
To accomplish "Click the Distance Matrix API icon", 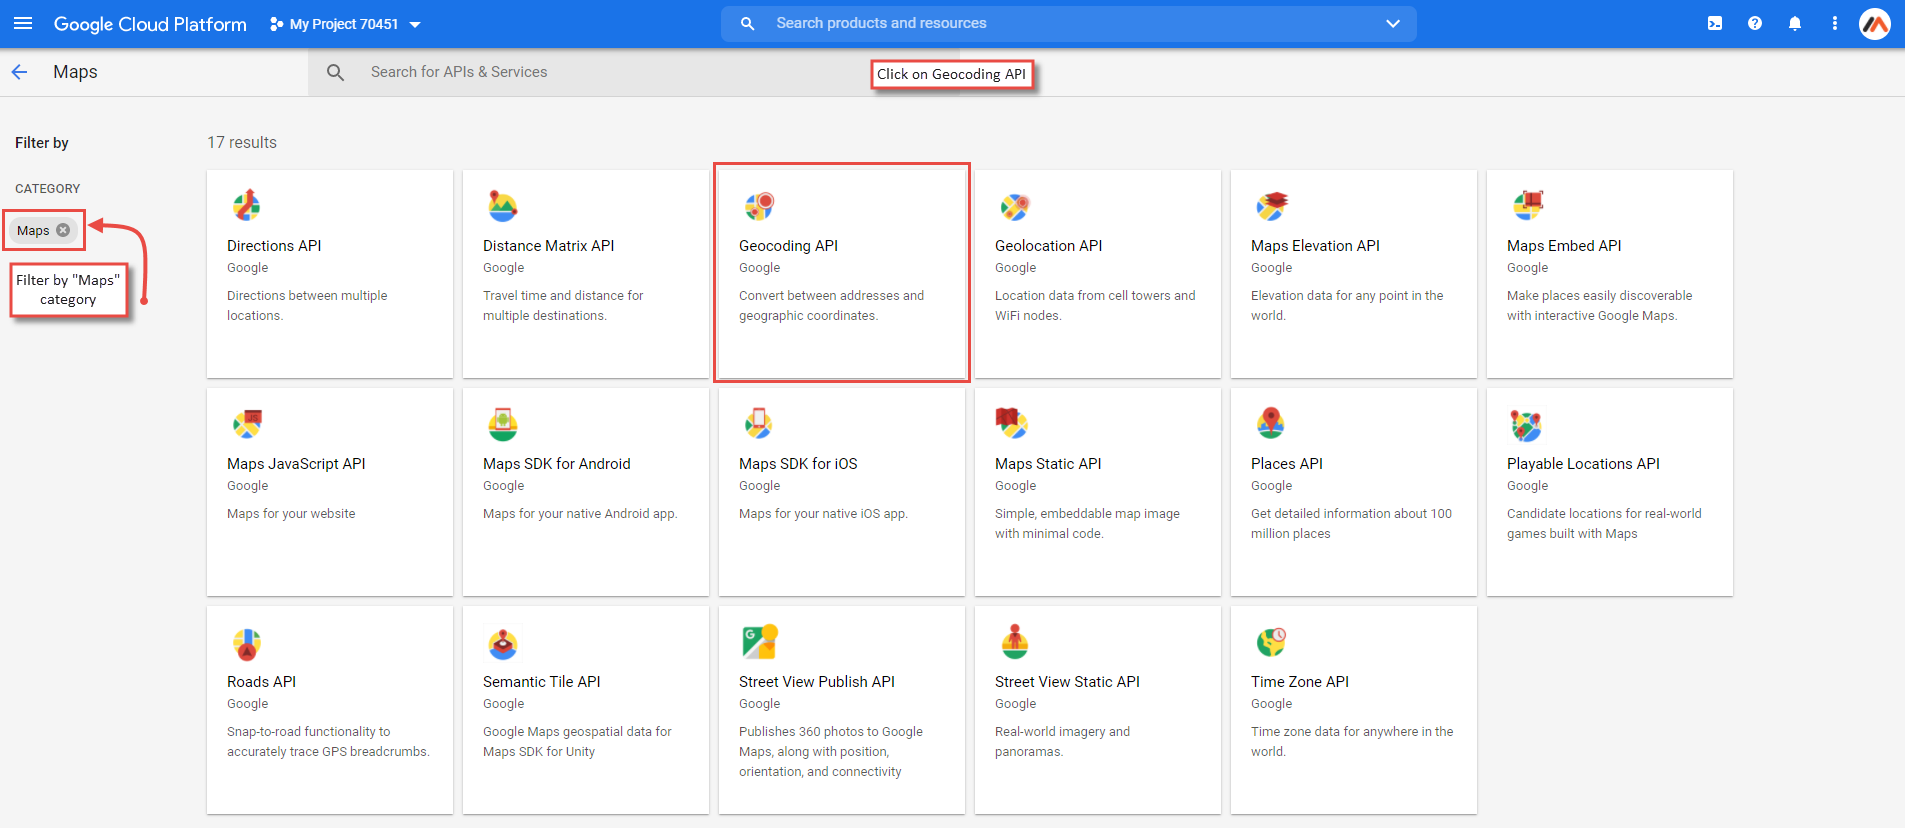I will (502, 205).
